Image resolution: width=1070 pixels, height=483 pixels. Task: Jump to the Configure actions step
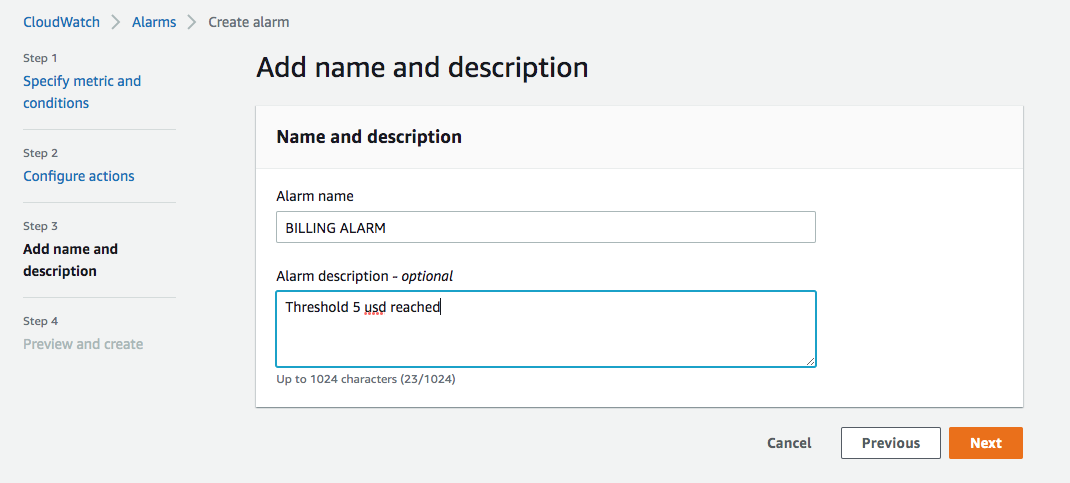[x=79, y=176]
